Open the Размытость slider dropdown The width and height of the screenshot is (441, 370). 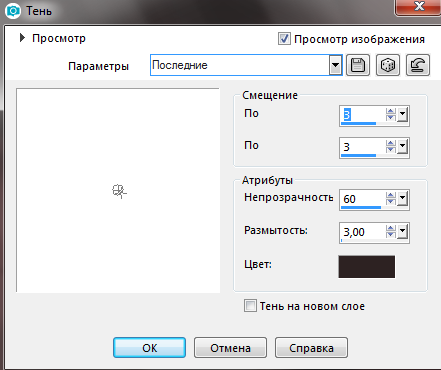pyautogui.click(x=403, y=231)
